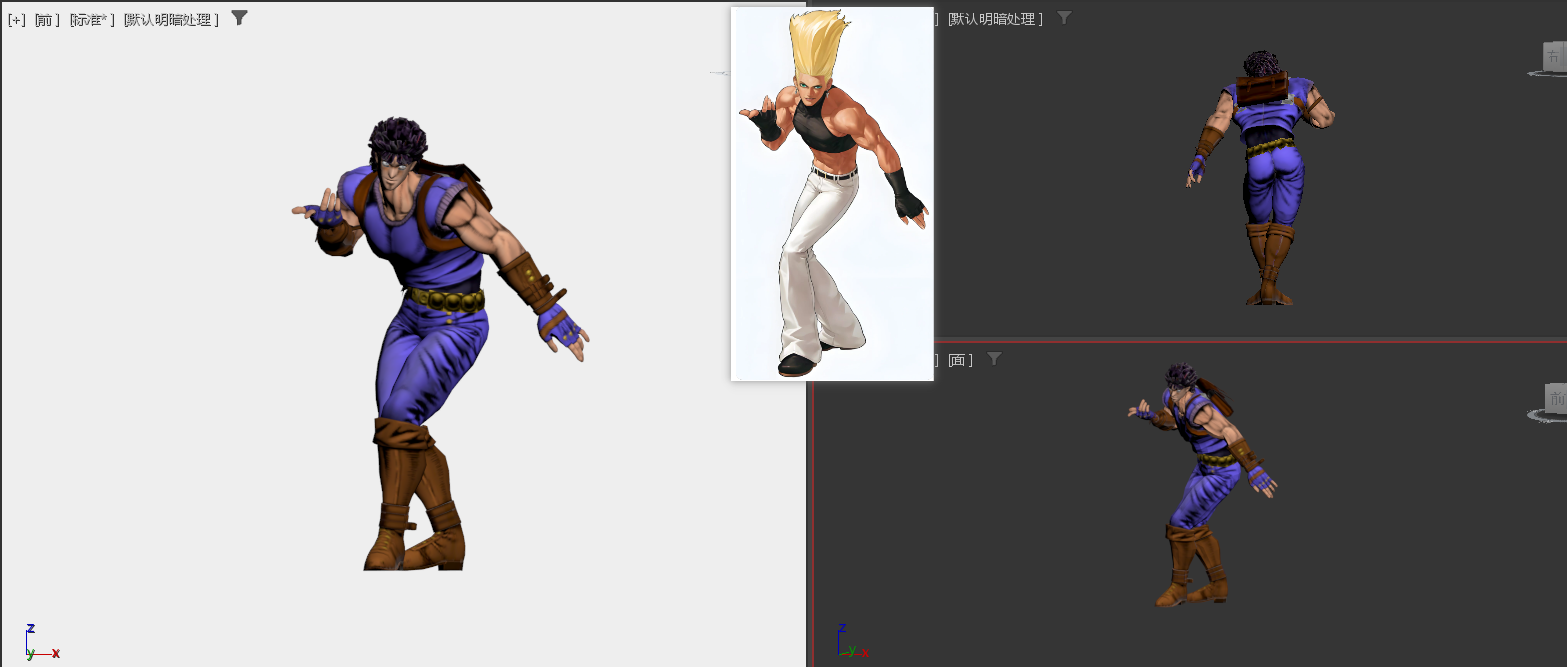The image size is (1567, 667).
Task: Open the [+] general viewport menu
Action: pyautogui.click(x=16, y=19)
